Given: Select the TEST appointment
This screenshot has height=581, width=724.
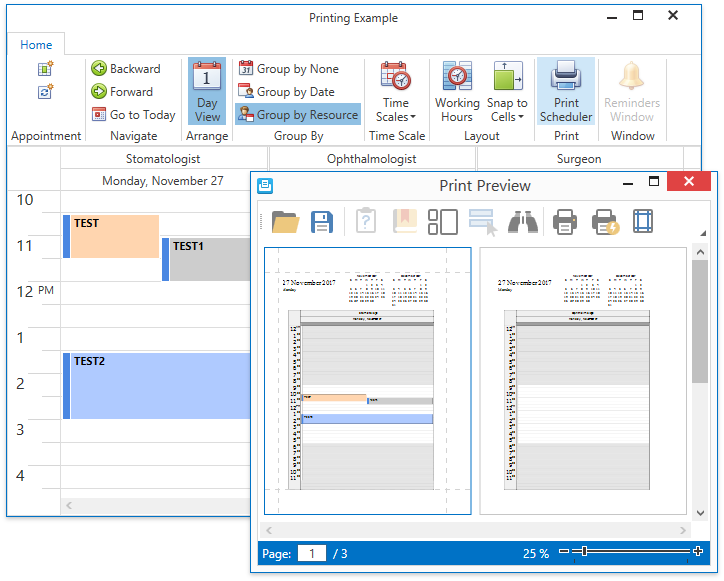Looking at the screenshot, I should tap(111, 236).
